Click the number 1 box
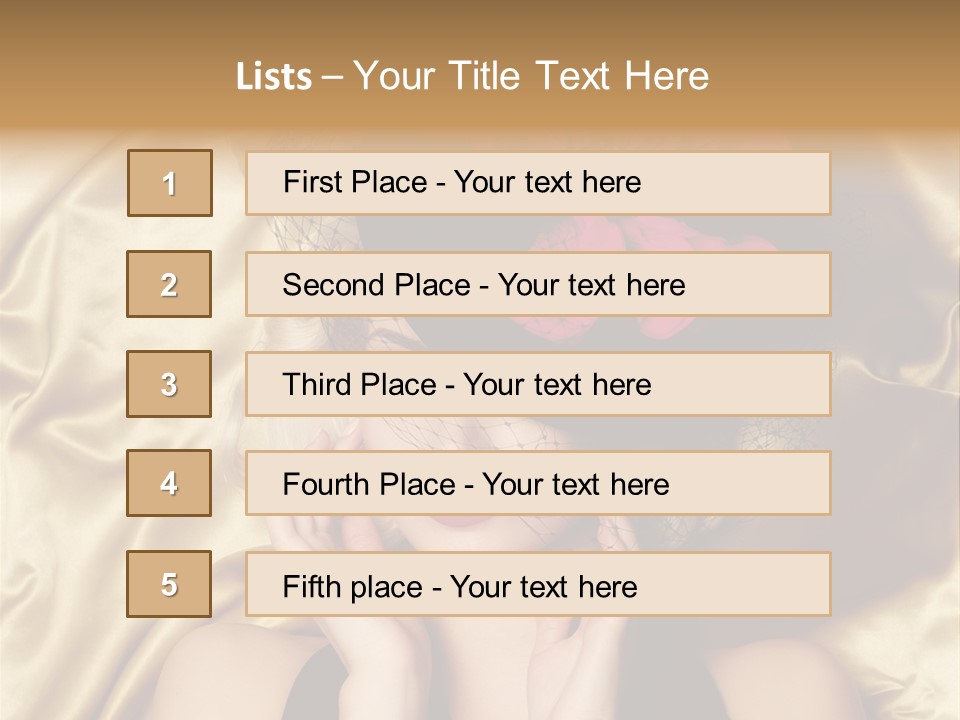 [x=170, y=183]
